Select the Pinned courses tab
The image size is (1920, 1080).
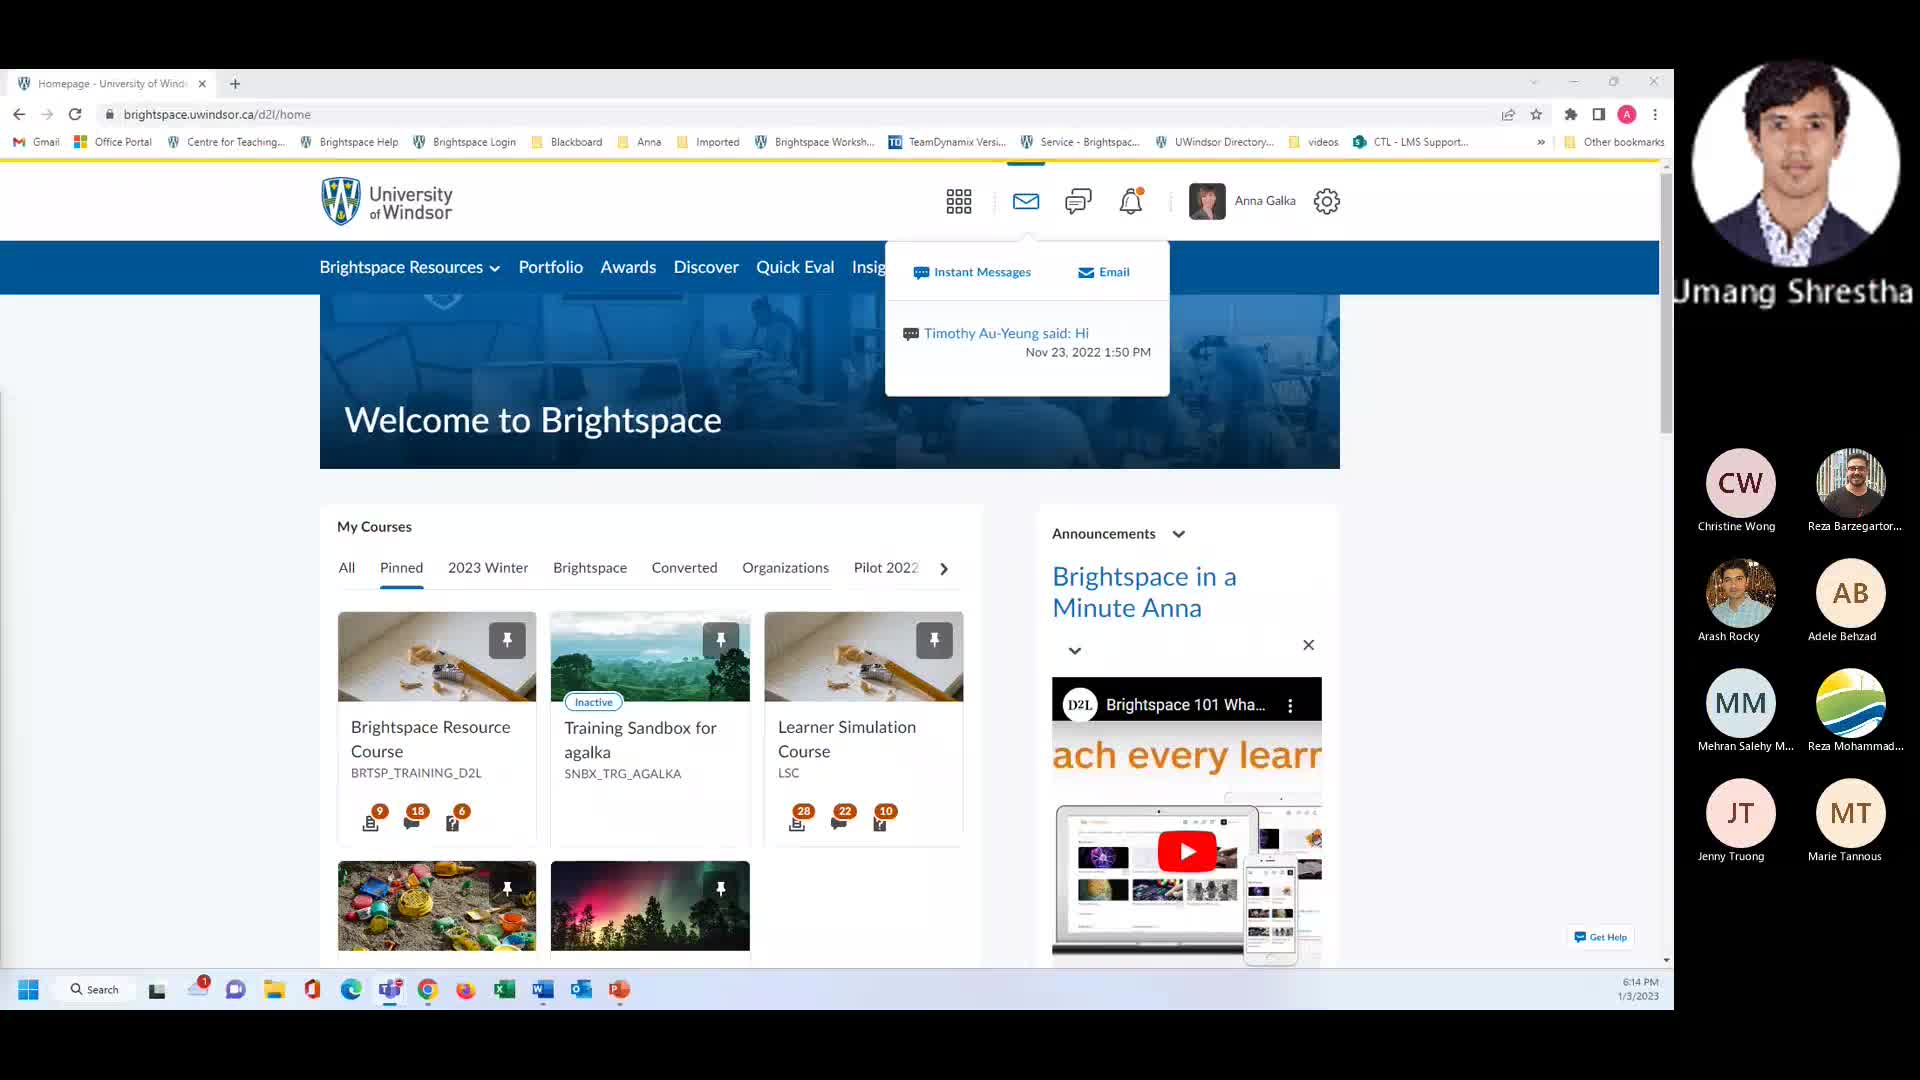coord(401,568)
